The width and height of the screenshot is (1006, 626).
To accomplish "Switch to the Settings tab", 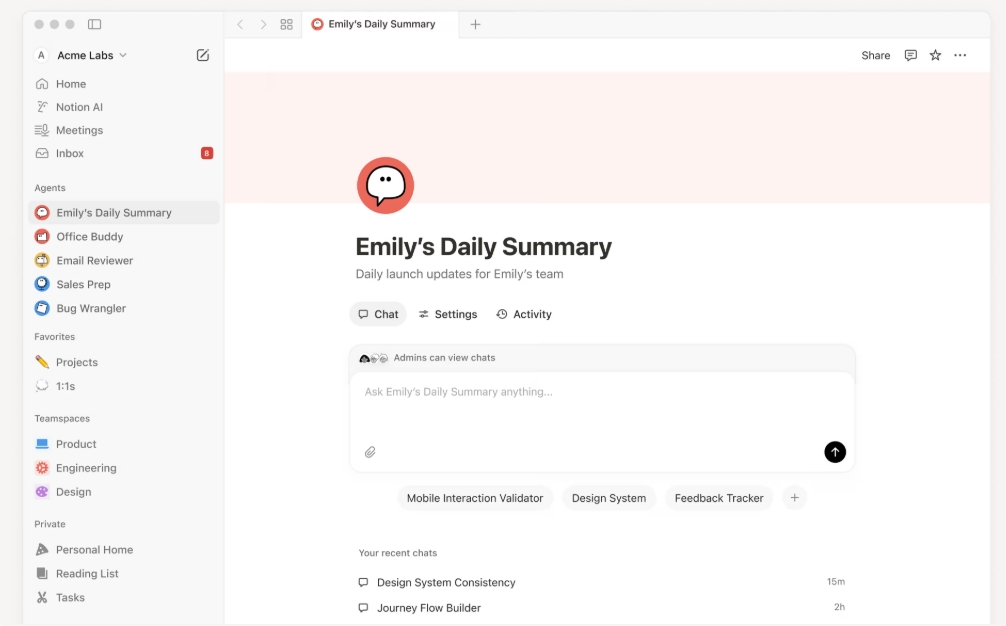I will pos(448,314).
